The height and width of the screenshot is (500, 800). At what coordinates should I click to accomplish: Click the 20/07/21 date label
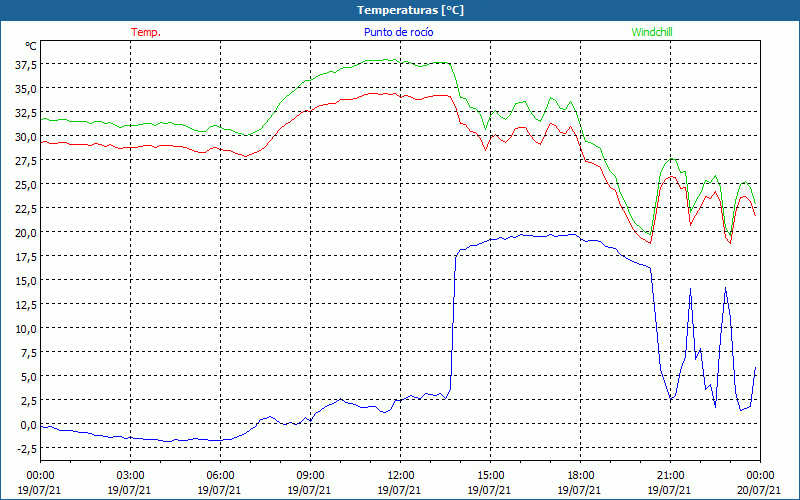click(759, 490)
